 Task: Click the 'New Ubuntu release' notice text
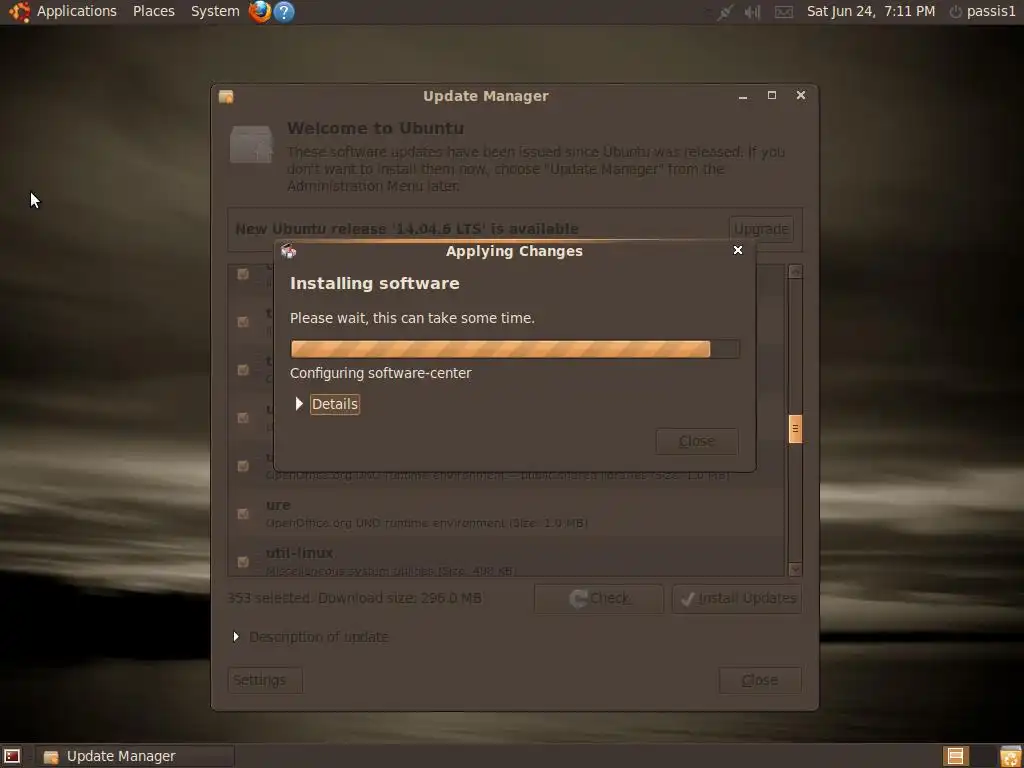coord(407,229)
